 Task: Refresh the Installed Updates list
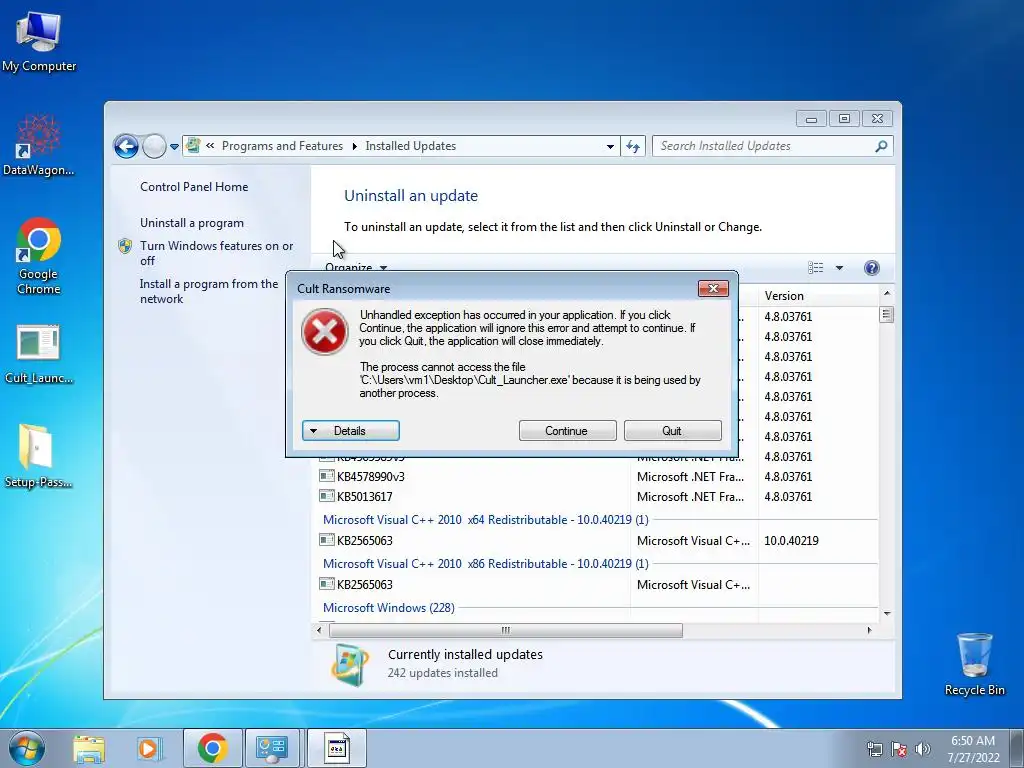coord(633,146)
